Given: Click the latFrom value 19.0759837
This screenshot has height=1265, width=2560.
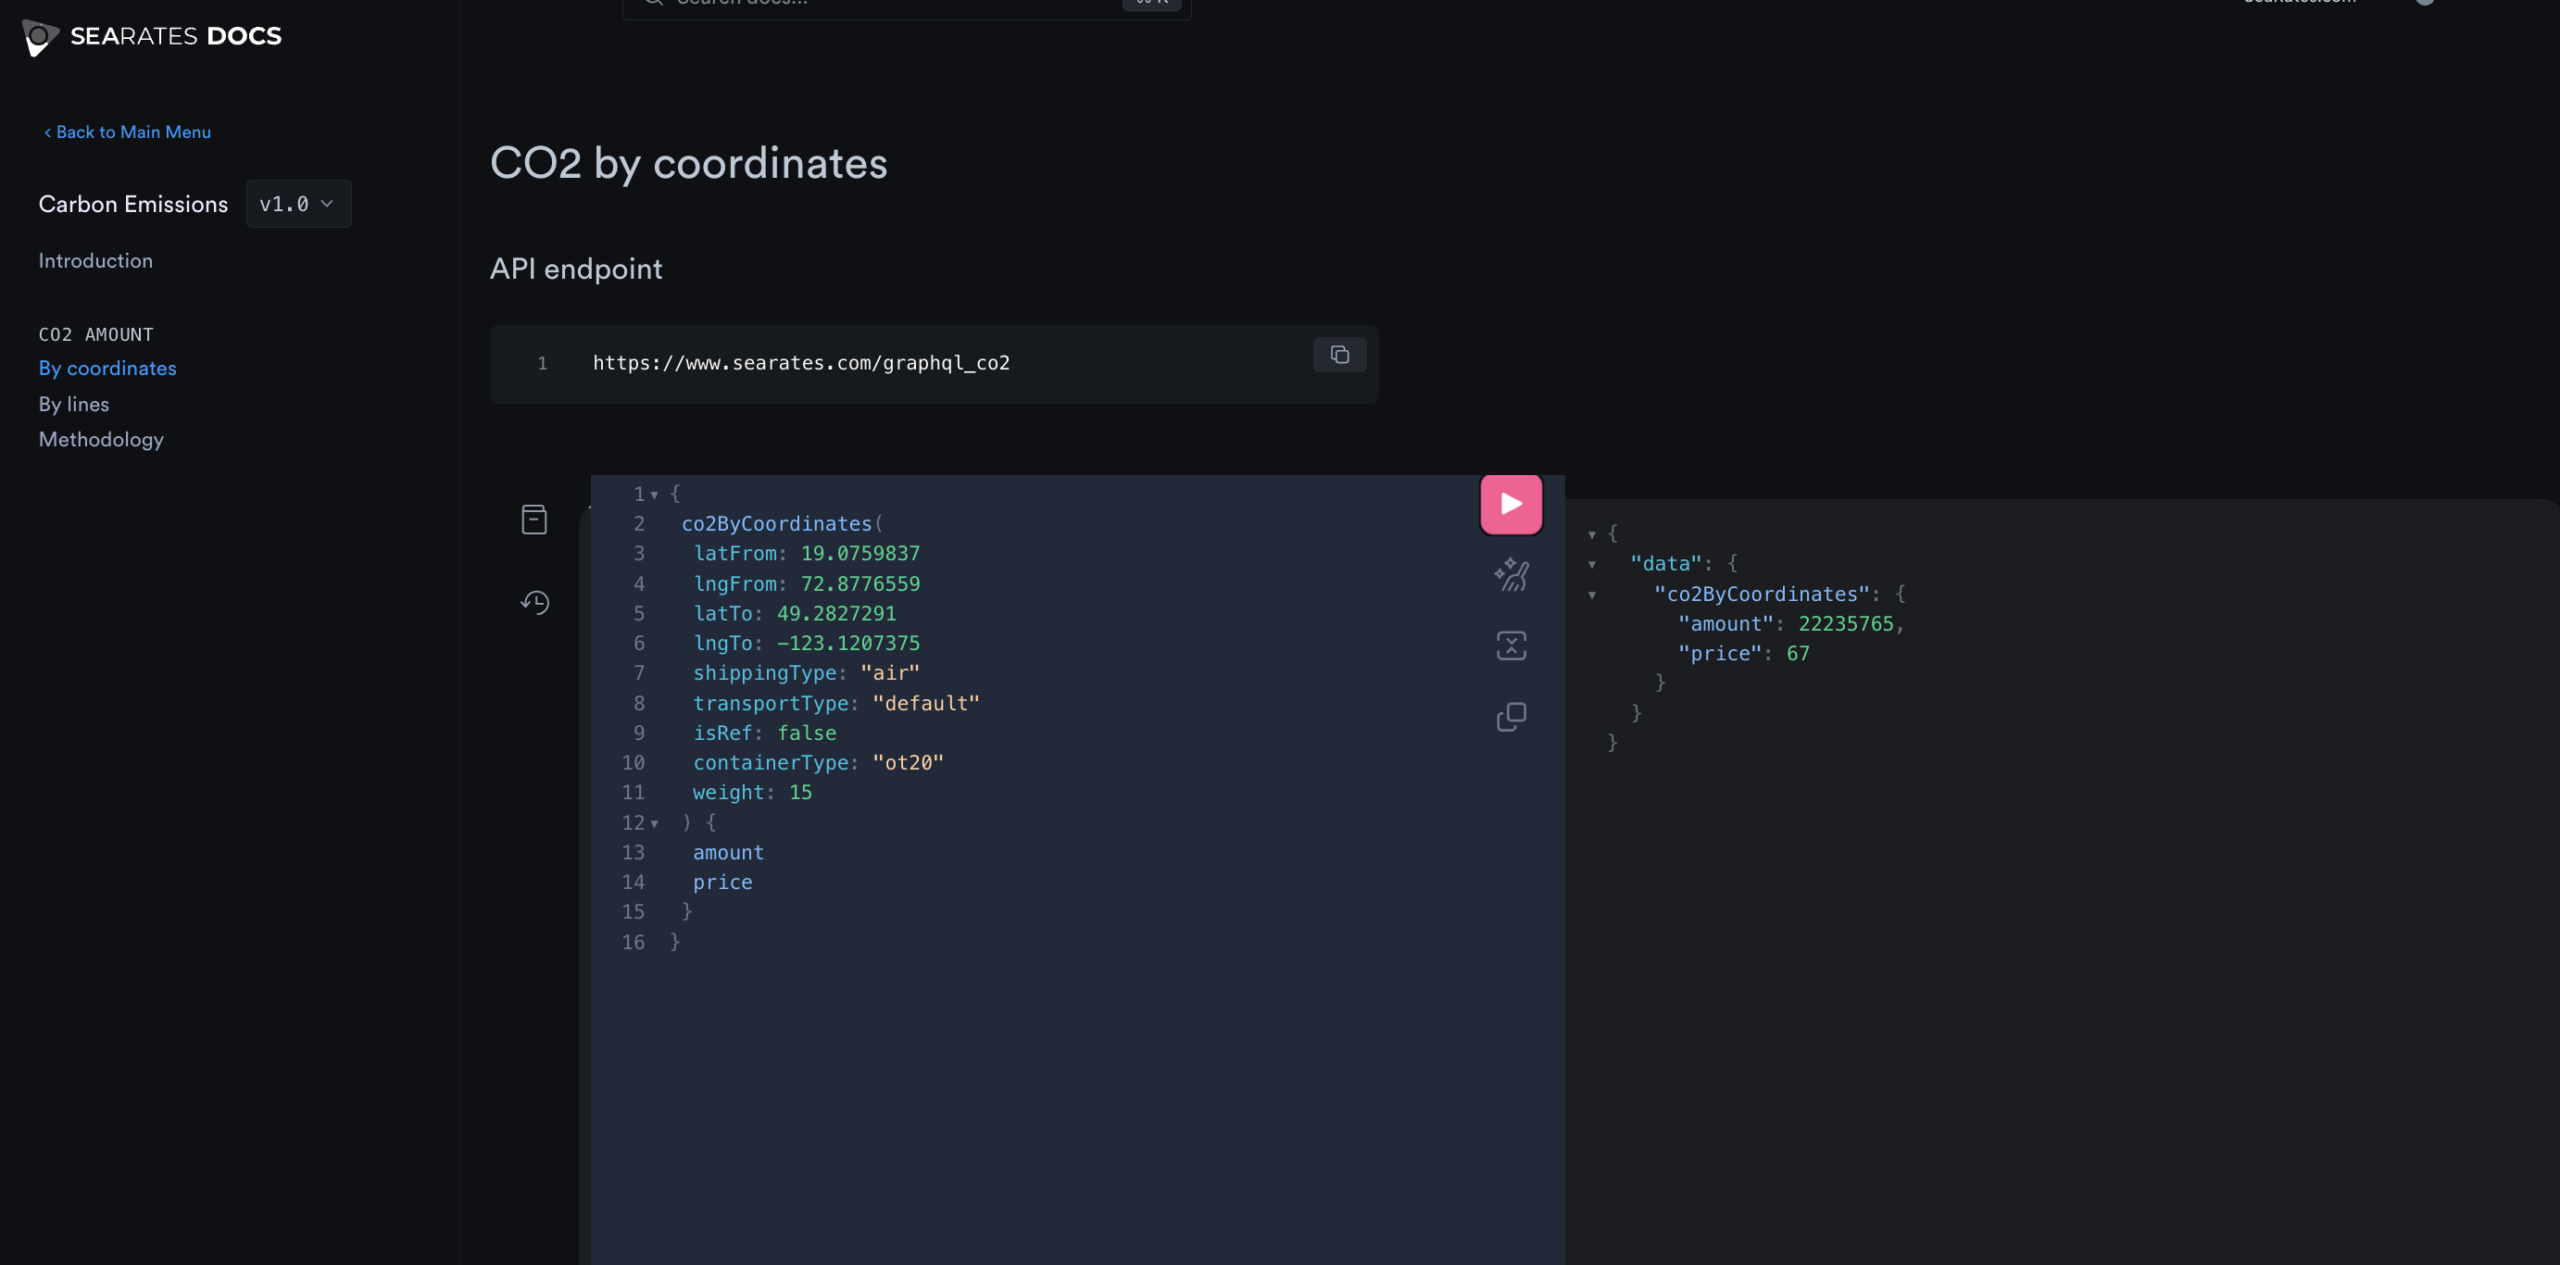Looking at the screenshot, I should click(860, 553).
